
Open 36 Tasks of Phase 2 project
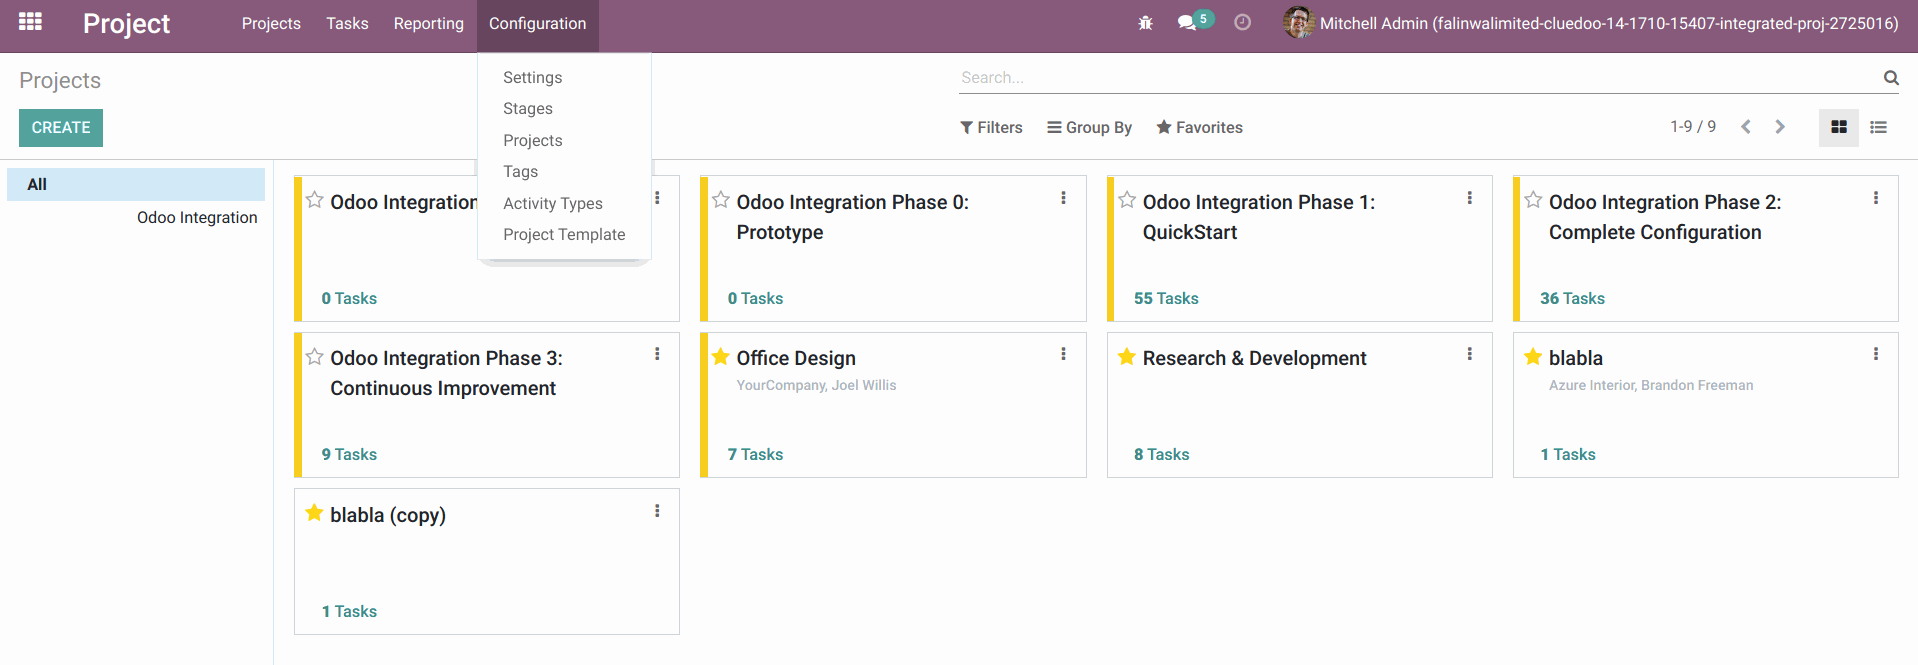(1572, 298)
